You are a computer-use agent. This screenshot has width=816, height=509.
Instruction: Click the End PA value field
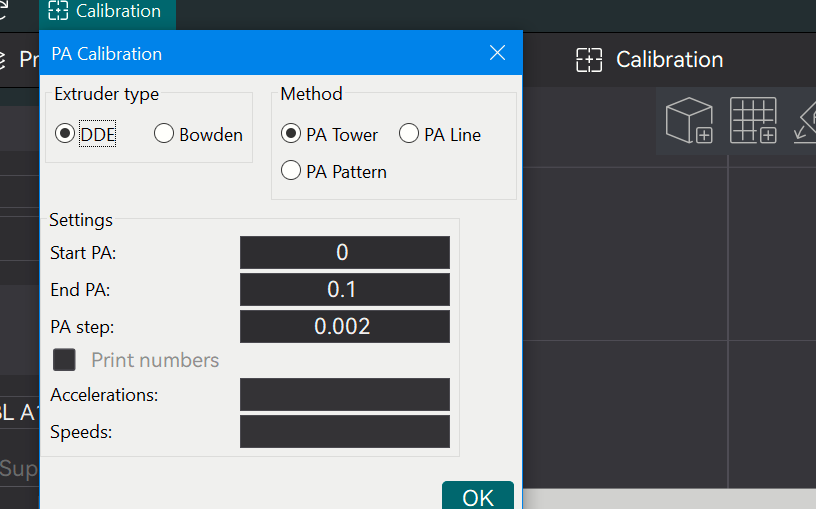pyautogui.click(x=345, y=289)
